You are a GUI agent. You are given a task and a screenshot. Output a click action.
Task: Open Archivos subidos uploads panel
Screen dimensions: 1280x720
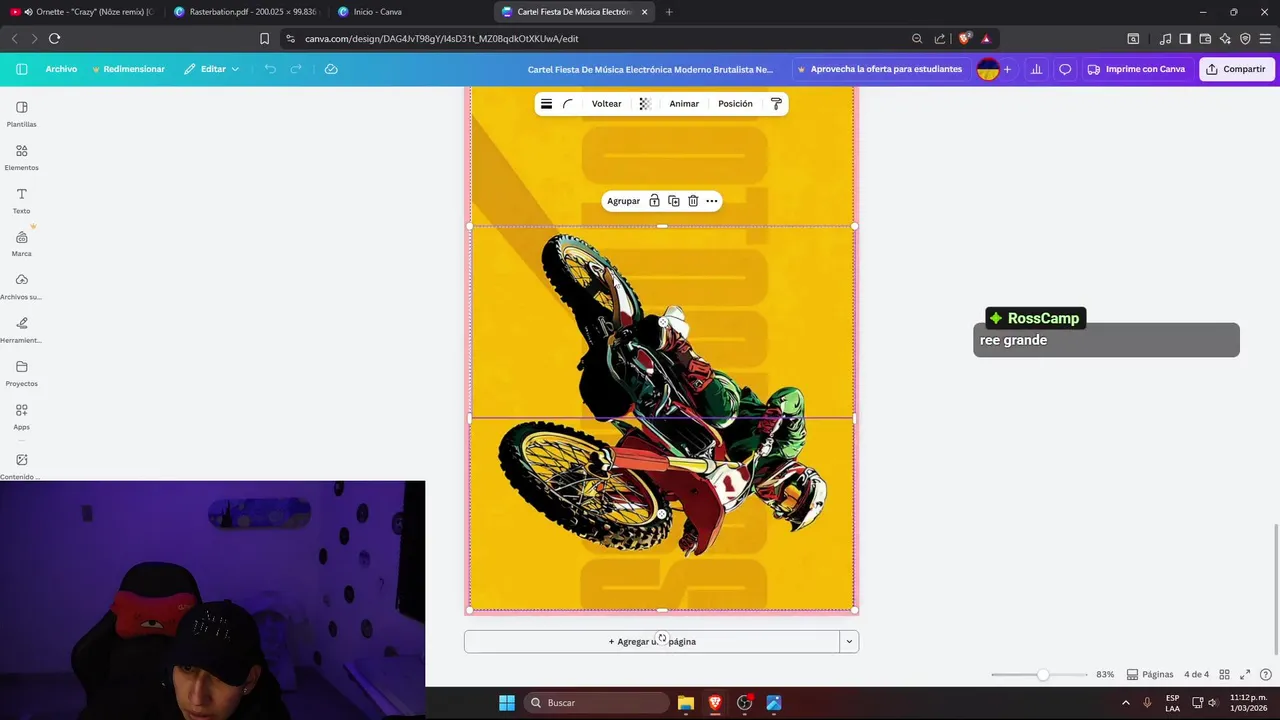21,287
